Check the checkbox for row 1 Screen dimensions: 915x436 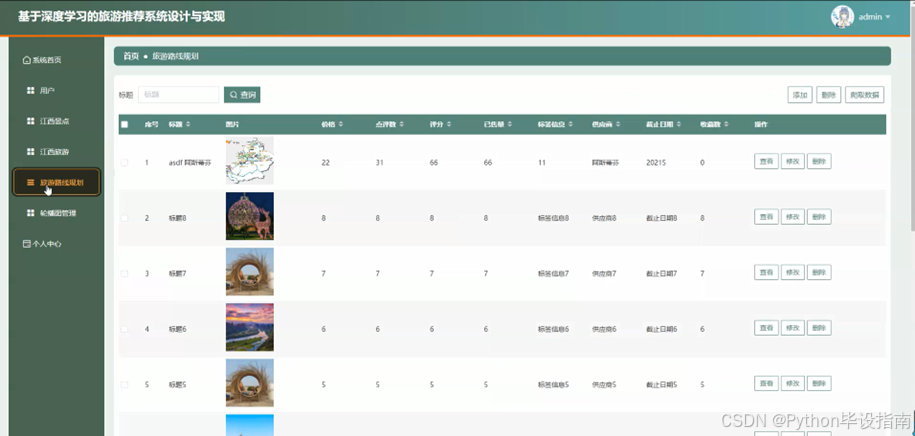tap(124, 162)
